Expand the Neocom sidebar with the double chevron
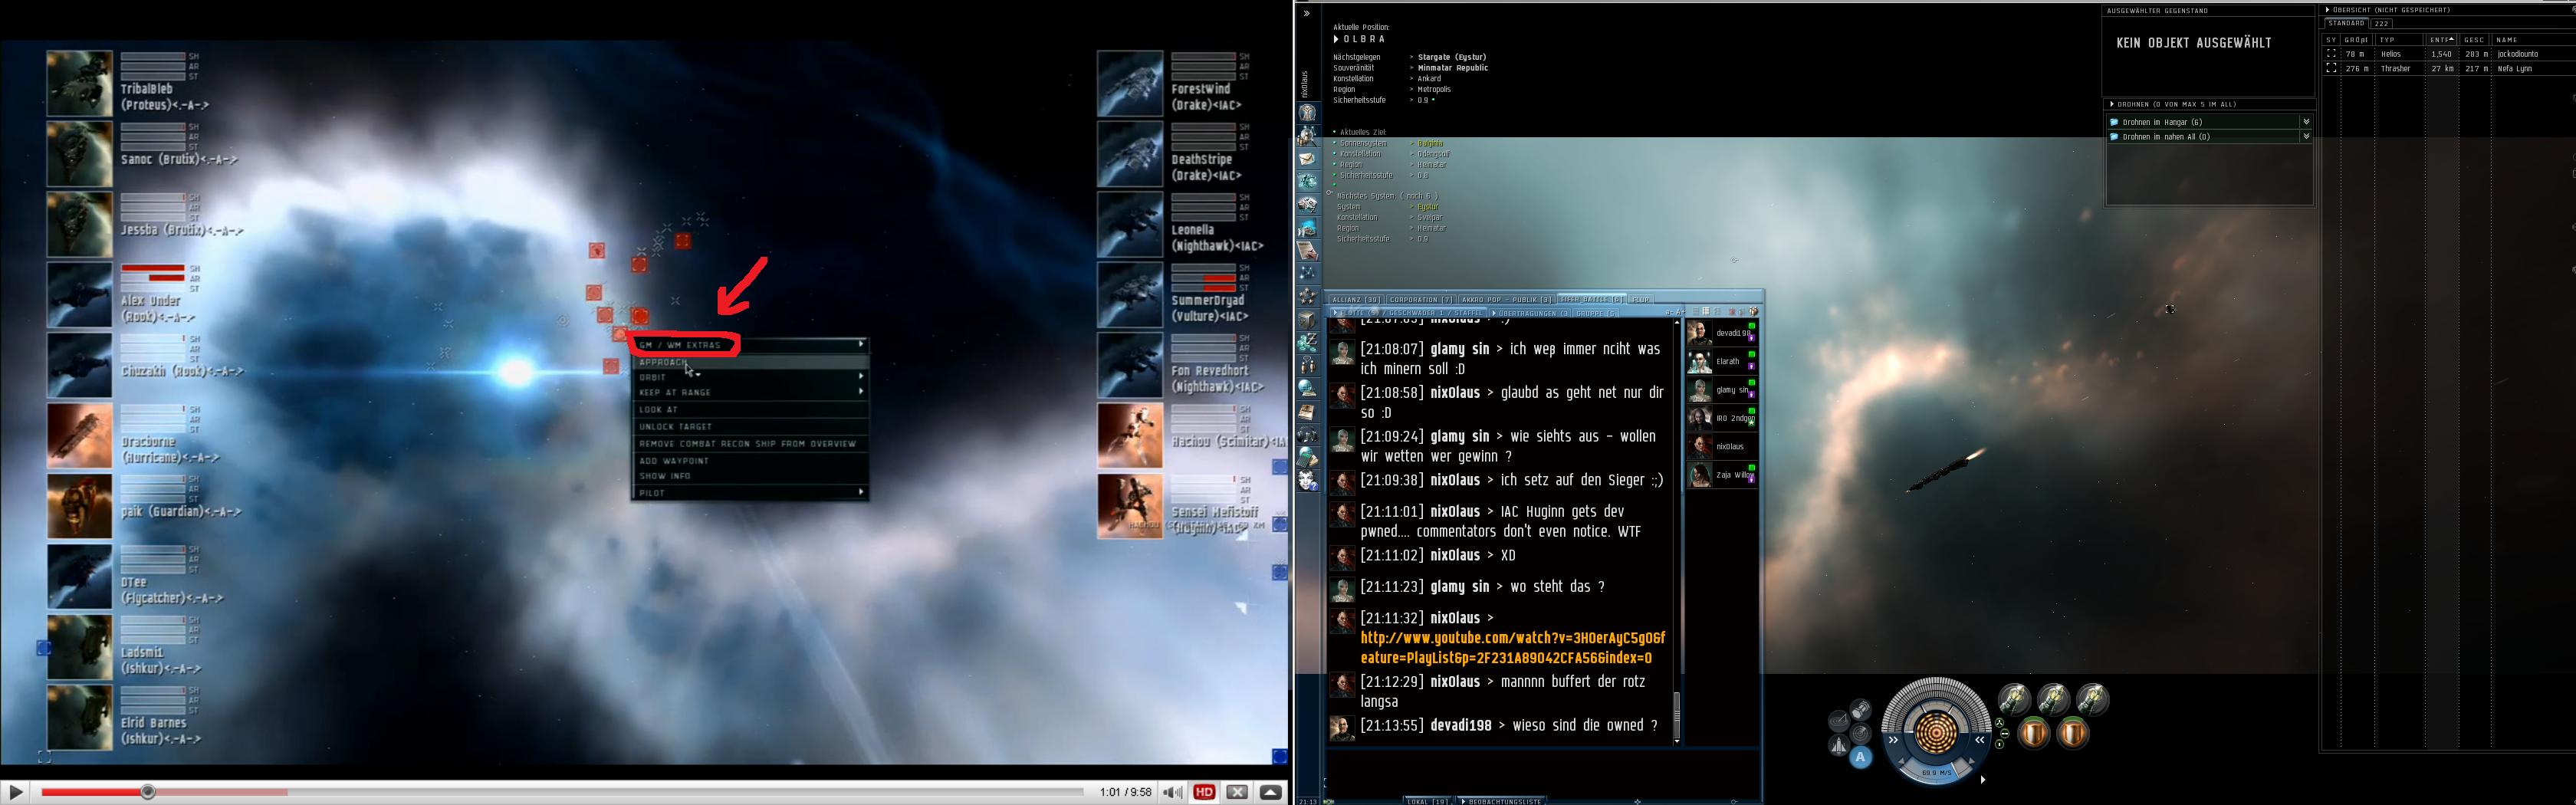Image resolution: width=2576 pixels, height=805 pixels. pos(1306,13)
